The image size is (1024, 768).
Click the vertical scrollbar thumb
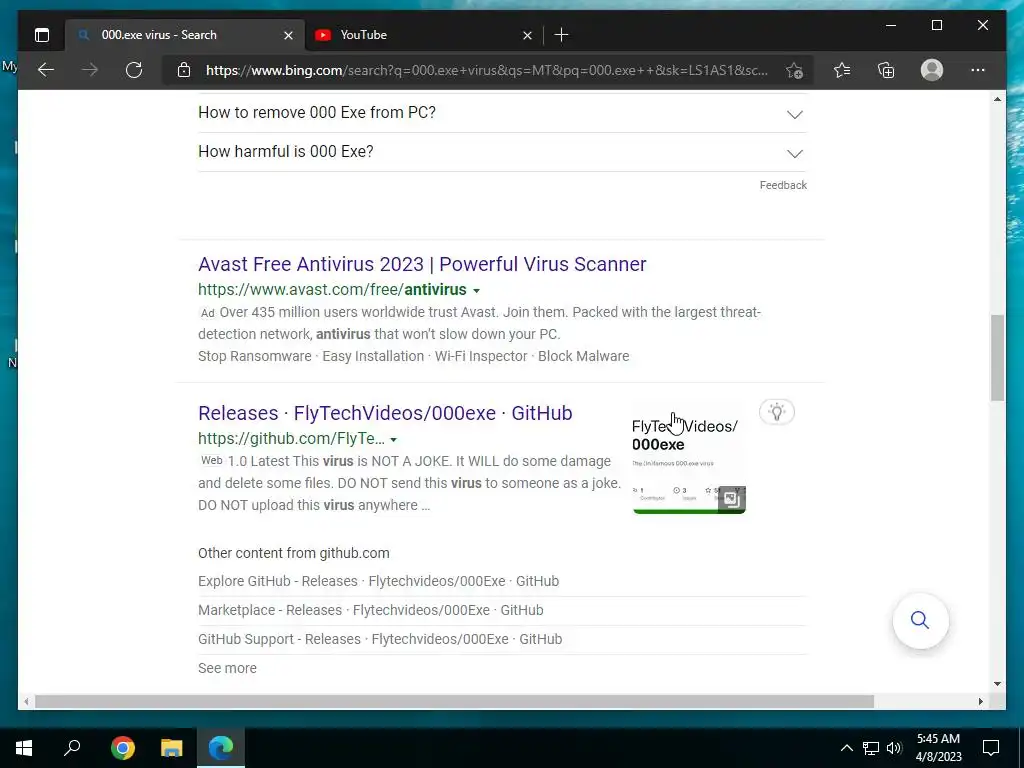(997, 358)
